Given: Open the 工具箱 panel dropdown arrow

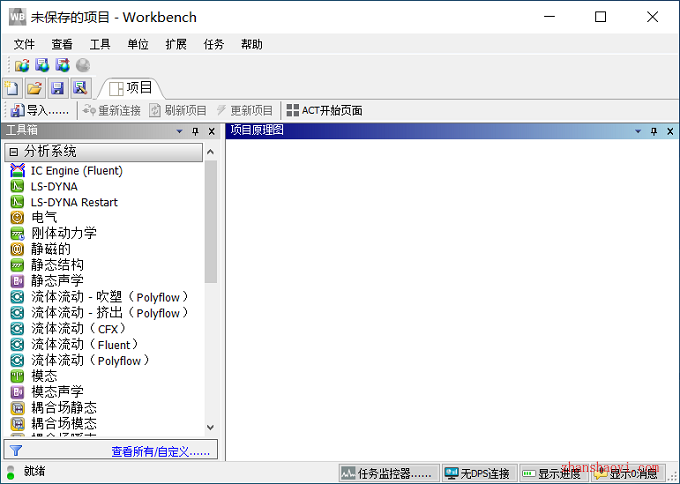Looking at the screenshot, I should pos(180,131).
